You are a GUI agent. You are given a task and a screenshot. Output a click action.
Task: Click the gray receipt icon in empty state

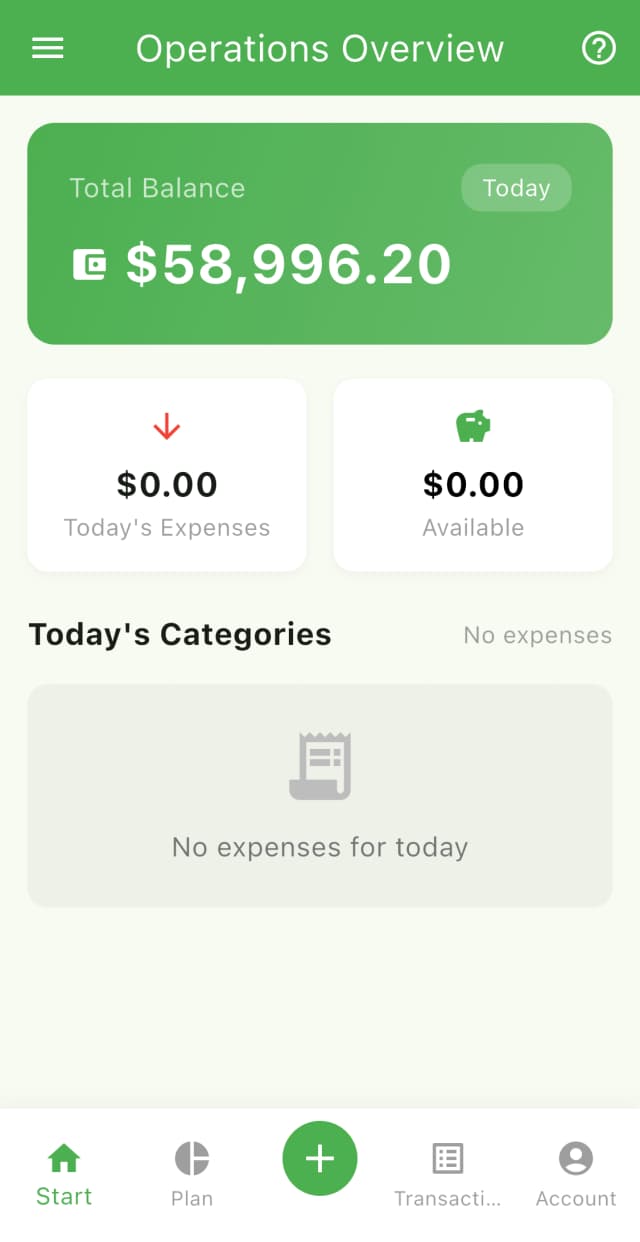tap(319, 764)
